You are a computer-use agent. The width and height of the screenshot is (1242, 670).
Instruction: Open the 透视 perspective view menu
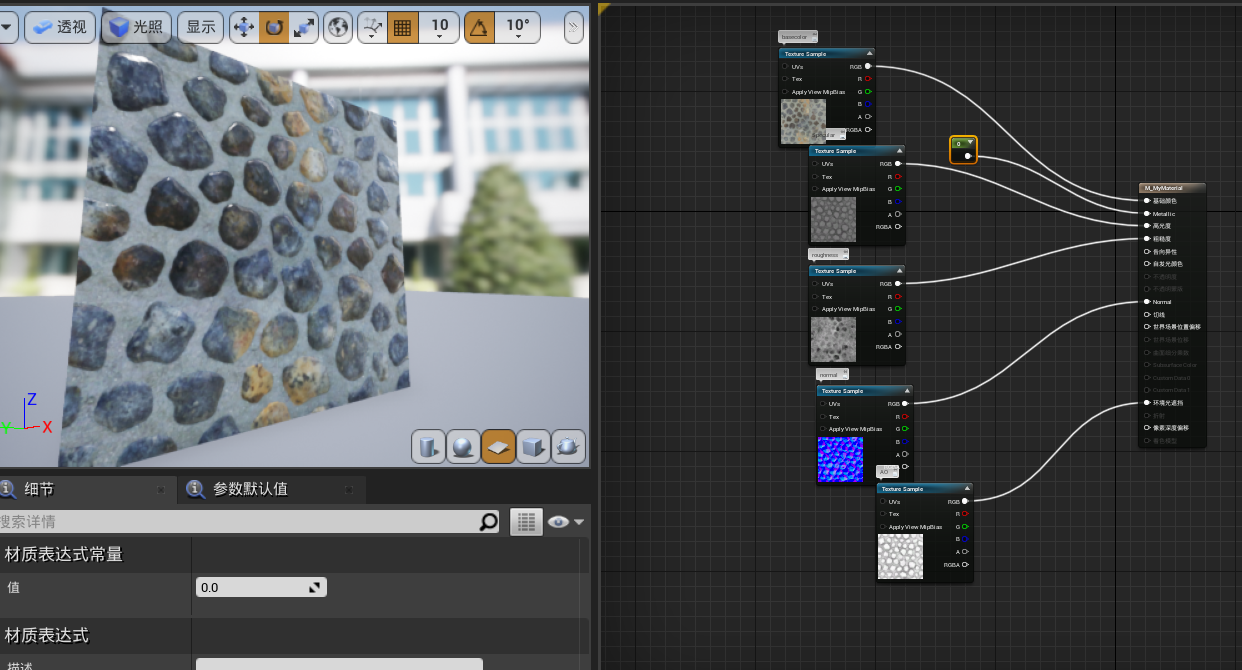pos(60,28)
